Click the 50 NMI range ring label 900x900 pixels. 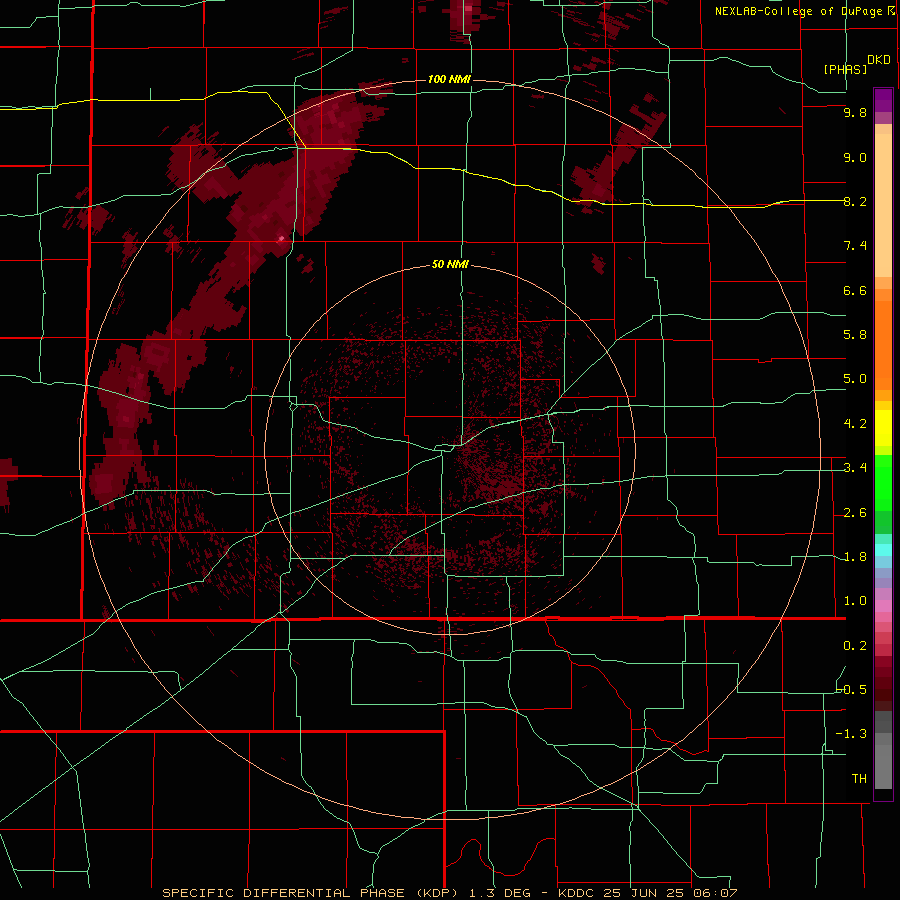450,265
